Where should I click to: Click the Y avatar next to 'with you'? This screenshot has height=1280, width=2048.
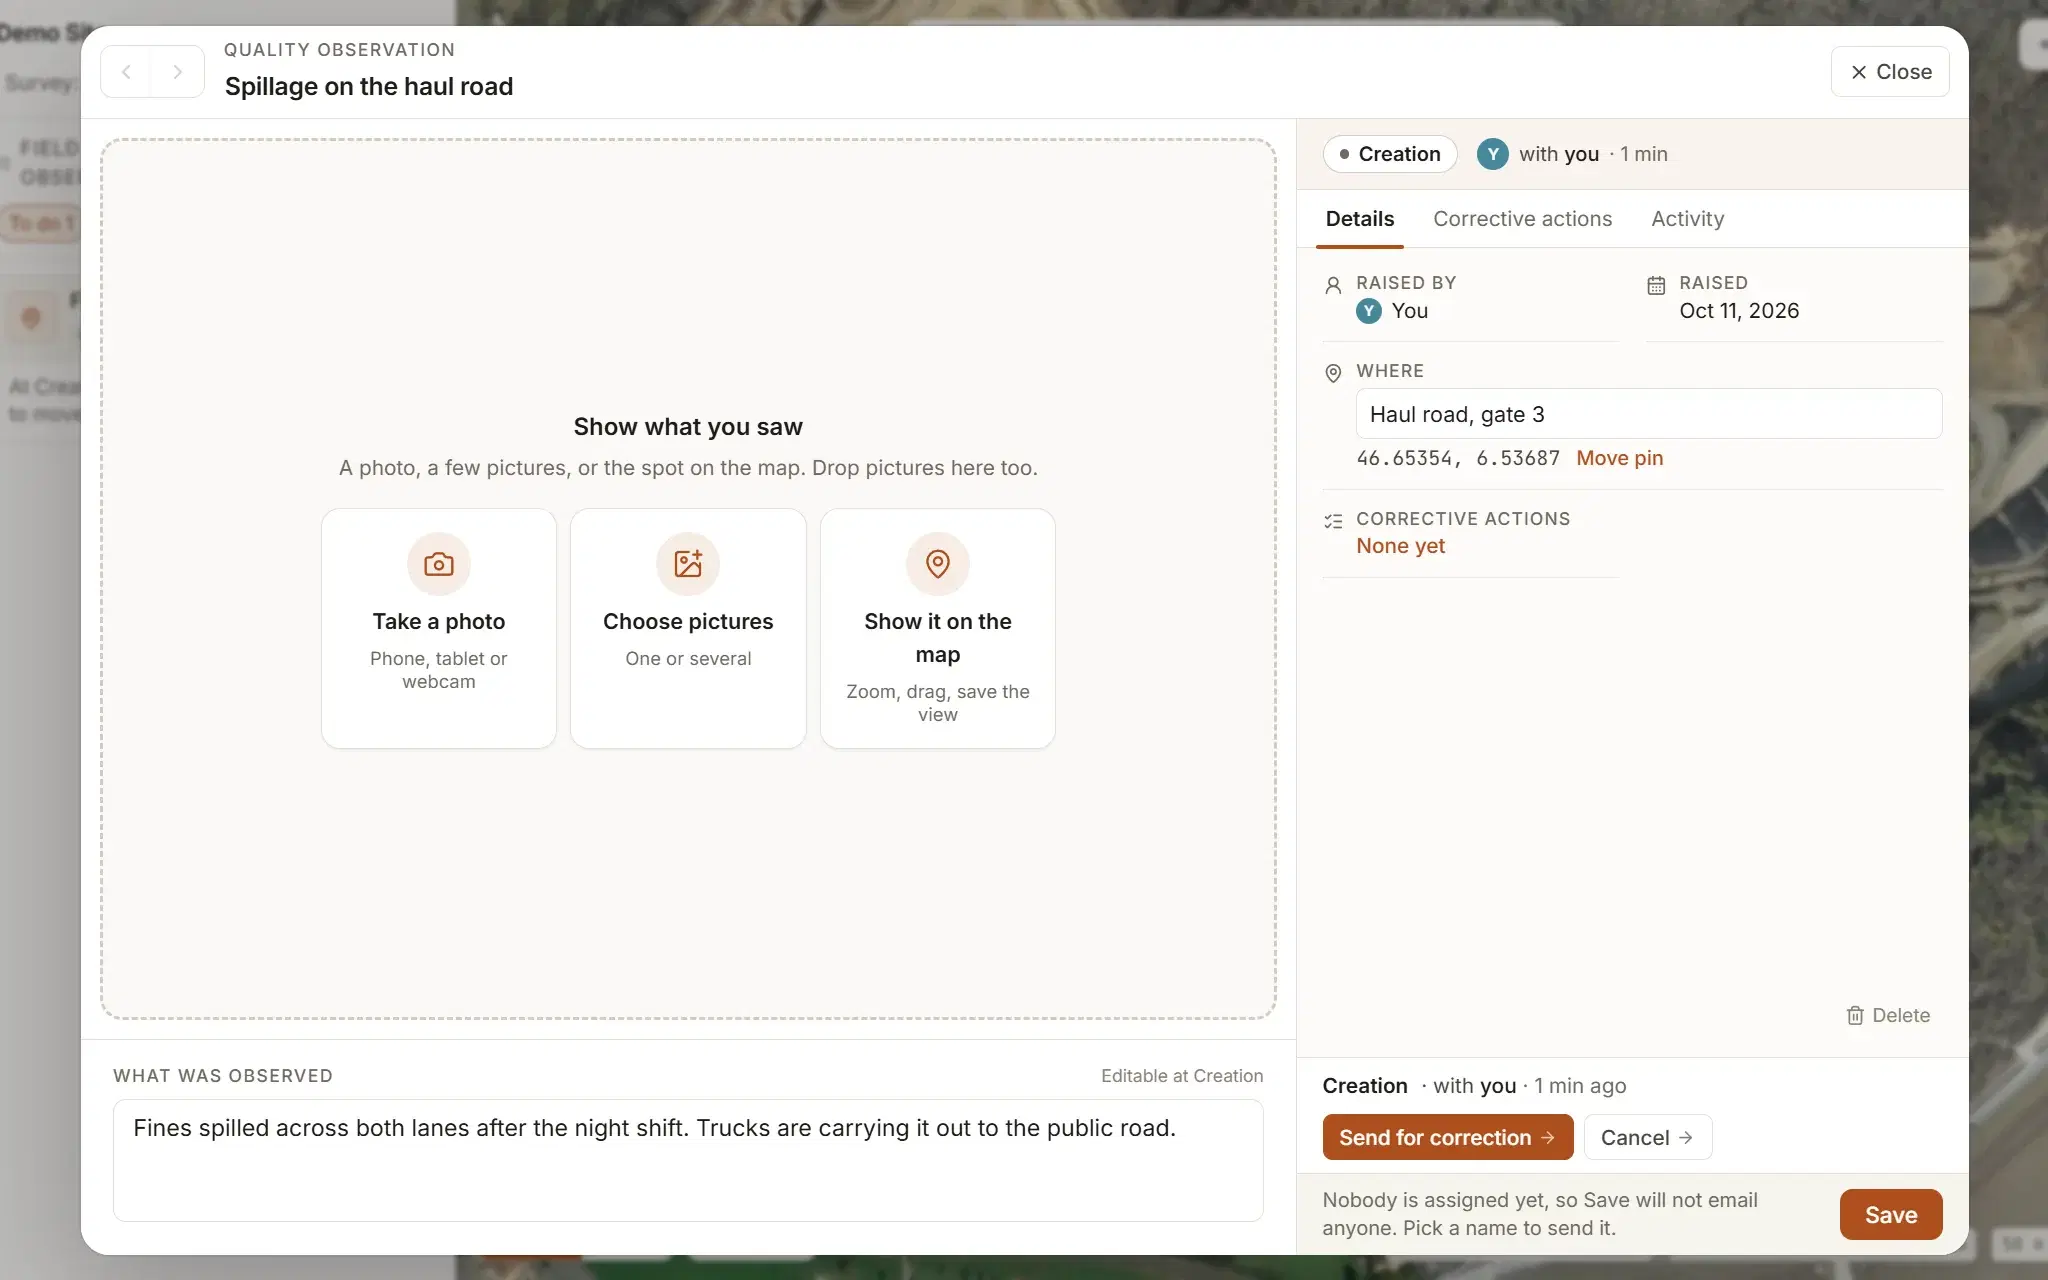[x=1493, y=154]
